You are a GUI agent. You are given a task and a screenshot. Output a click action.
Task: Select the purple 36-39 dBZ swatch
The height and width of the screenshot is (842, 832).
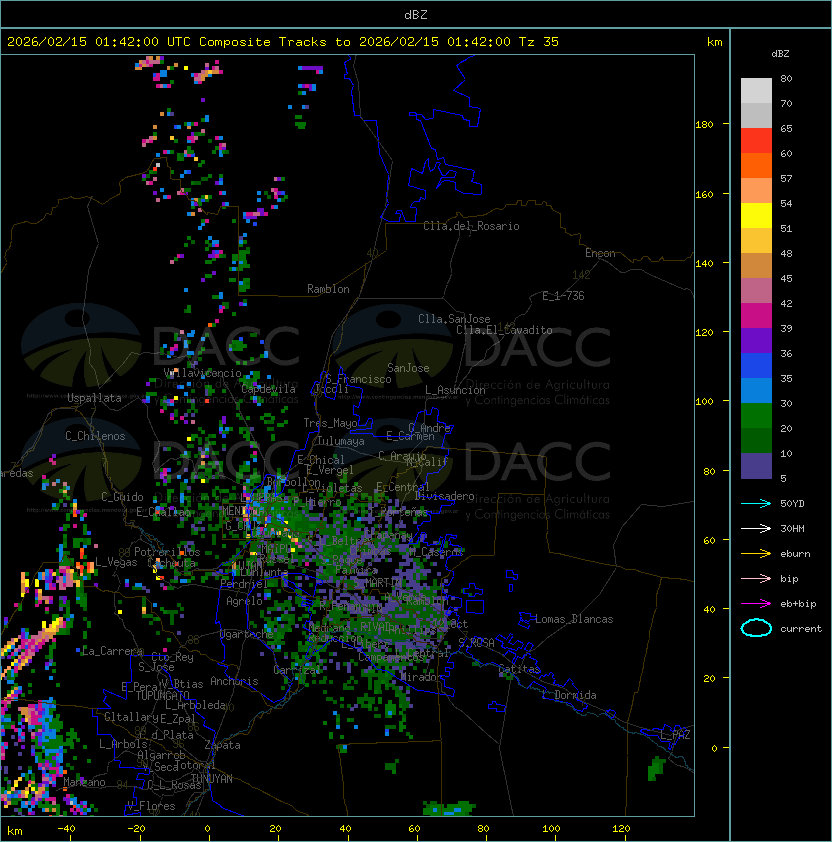pos(756,340)
